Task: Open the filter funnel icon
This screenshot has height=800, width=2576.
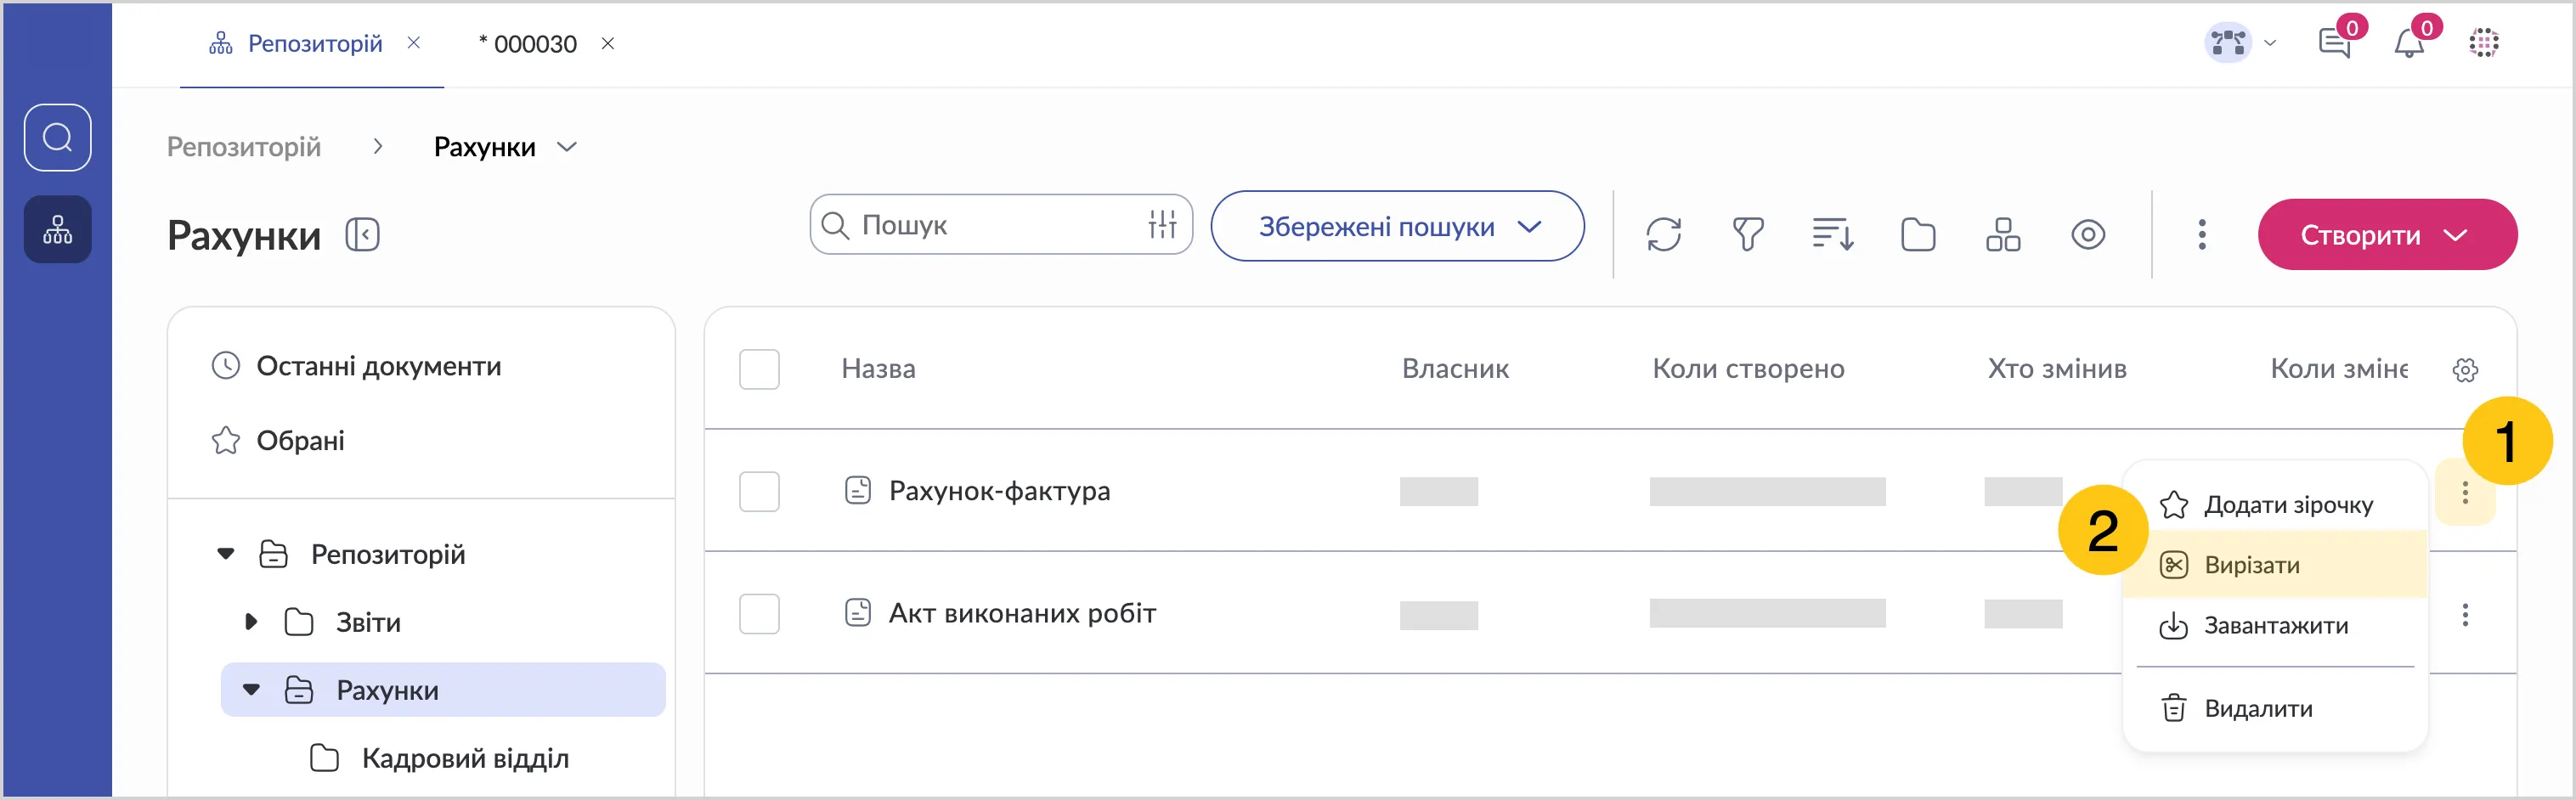Action: (1747, 235)
